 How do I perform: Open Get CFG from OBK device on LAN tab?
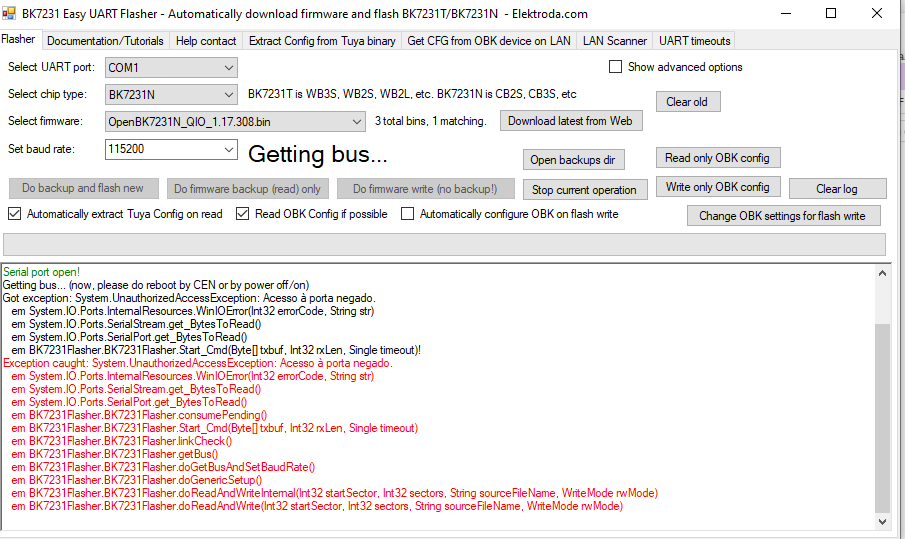(489, 41)
